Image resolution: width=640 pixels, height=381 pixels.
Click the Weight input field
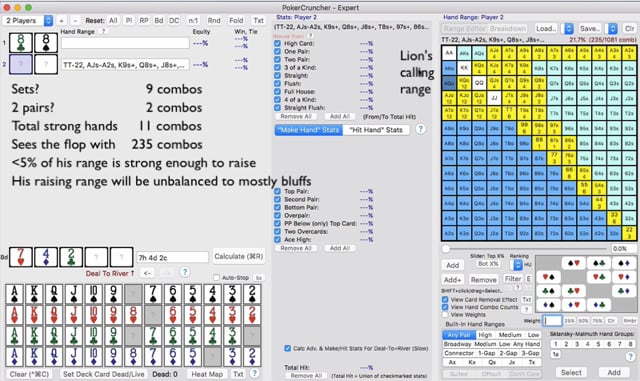[x=553, y=321]
